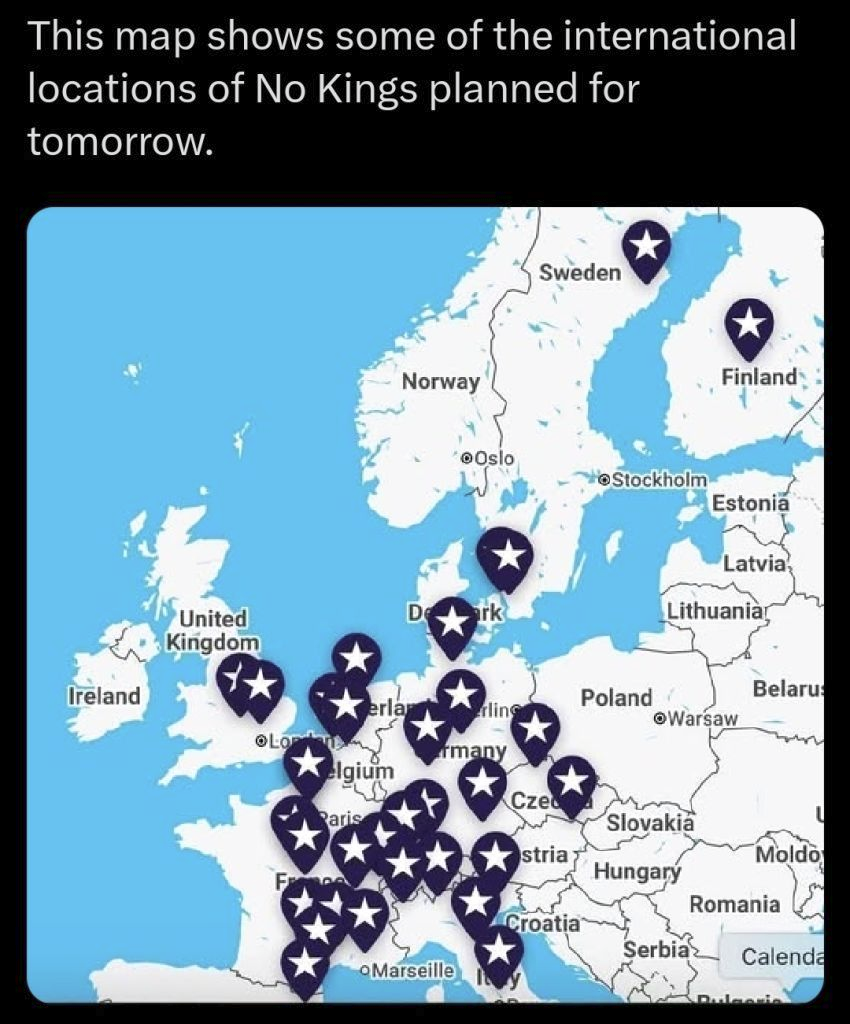Viewport: 850px width, 1024px height.
Task: Click the Poland country label
Action: pos(616,698)
